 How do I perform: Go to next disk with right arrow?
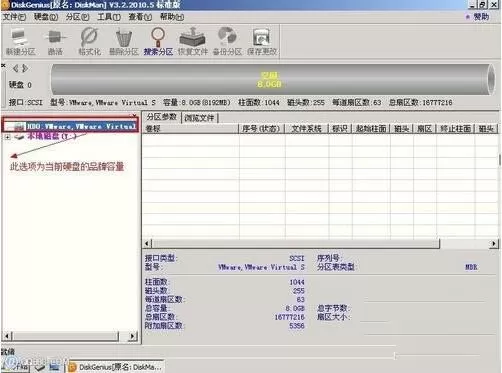coord(25,69)
